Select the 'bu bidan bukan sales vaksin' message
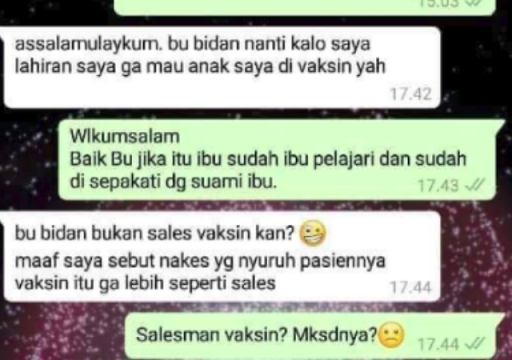This screenshot has height=360, width=512. (x=222, y=256)
